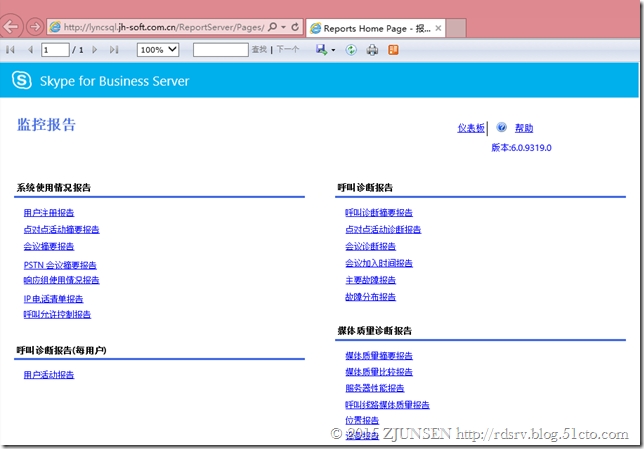Open 媒体质量比较报告 link
The width and height of the screenshot is (644, 449).
pyautogui.click(x=379, y=372)
